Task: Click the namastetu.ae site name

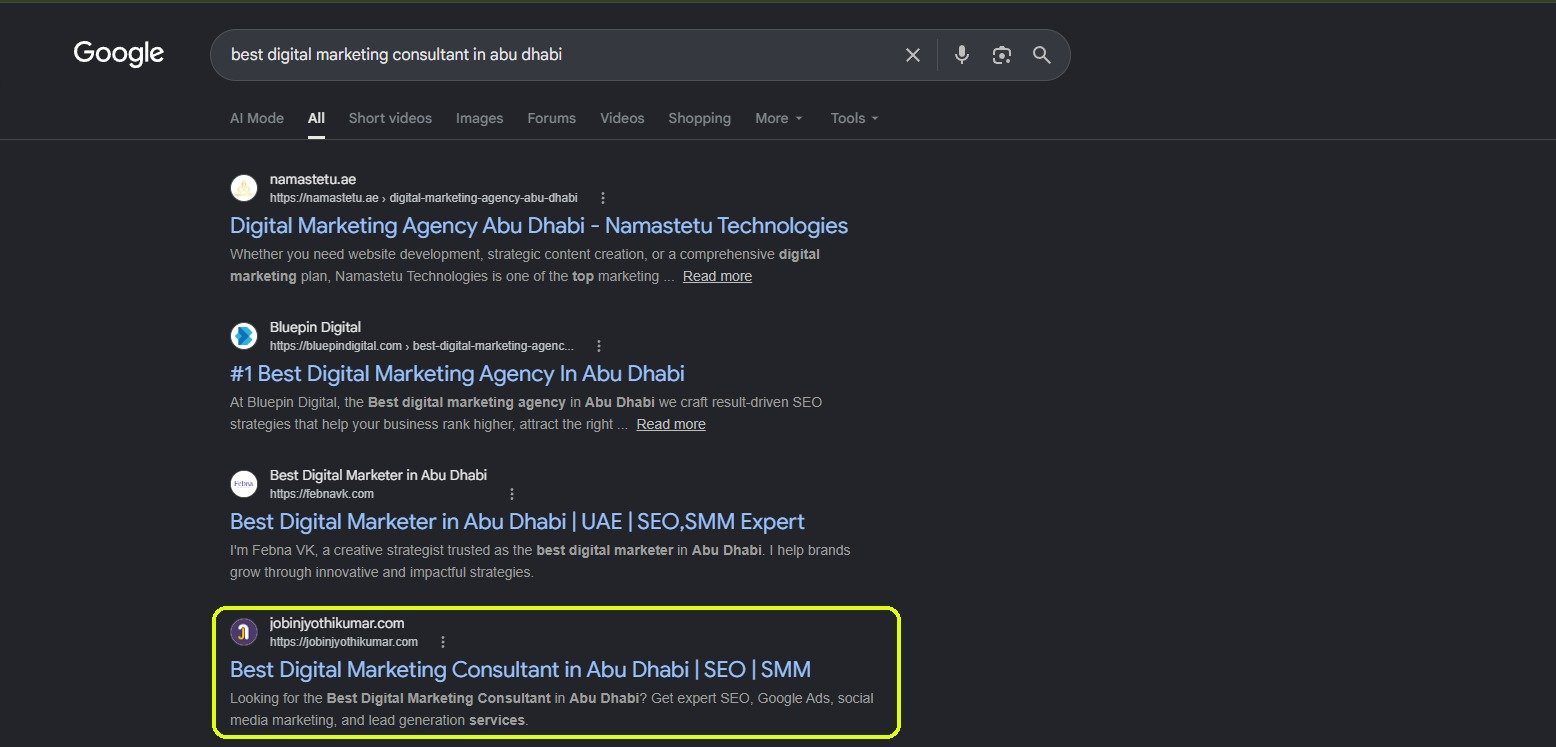Action: (313, 179)
